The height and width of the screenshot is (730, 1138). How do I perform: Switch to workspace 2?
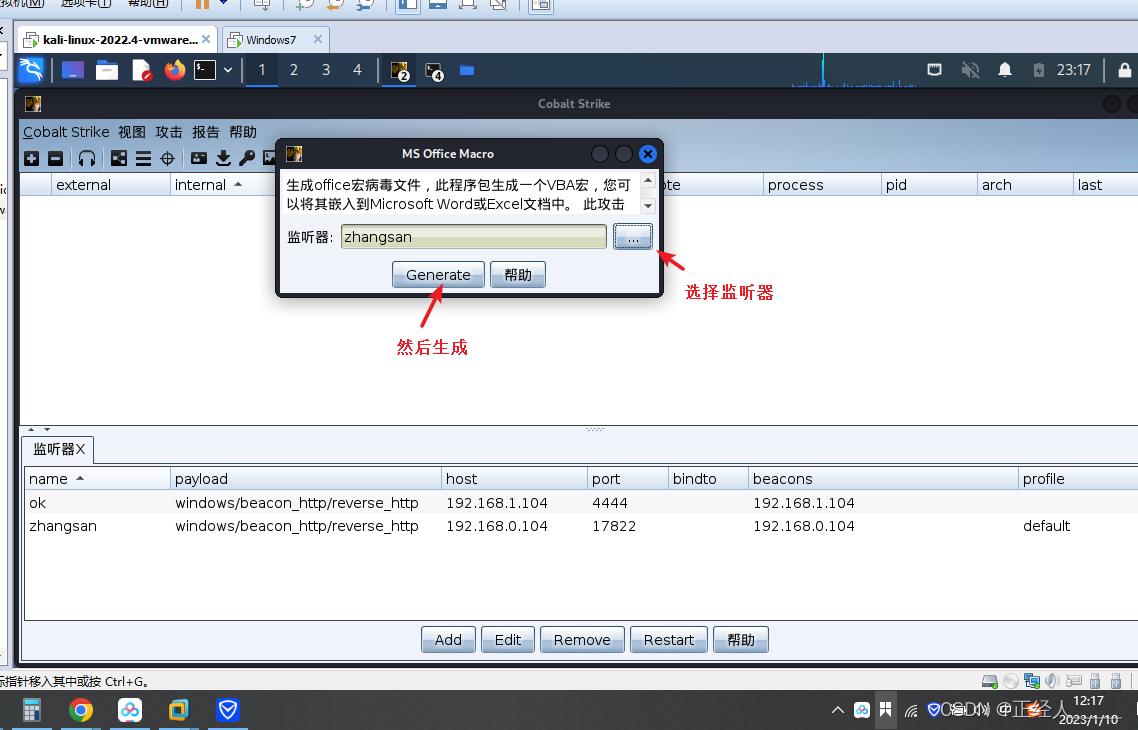click(293, 70)
